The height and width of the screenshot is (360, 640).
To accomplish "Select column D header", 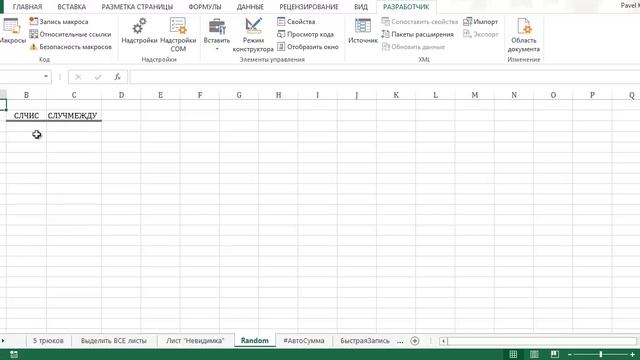I will [121, 95].
